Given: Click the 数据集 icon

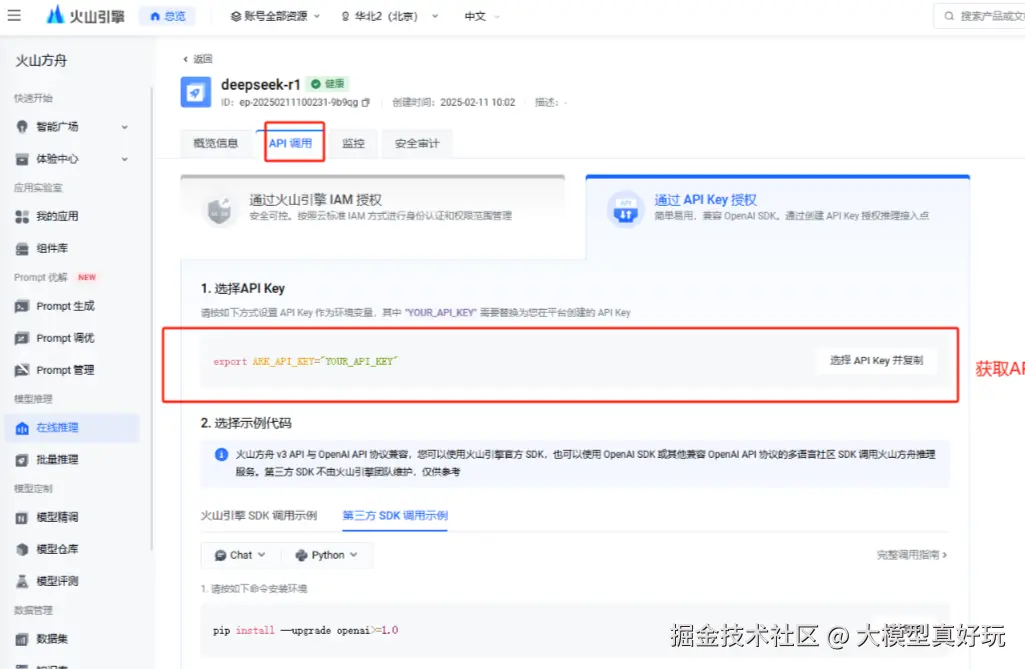Looking at the screenshot, I should coord(22,640).
